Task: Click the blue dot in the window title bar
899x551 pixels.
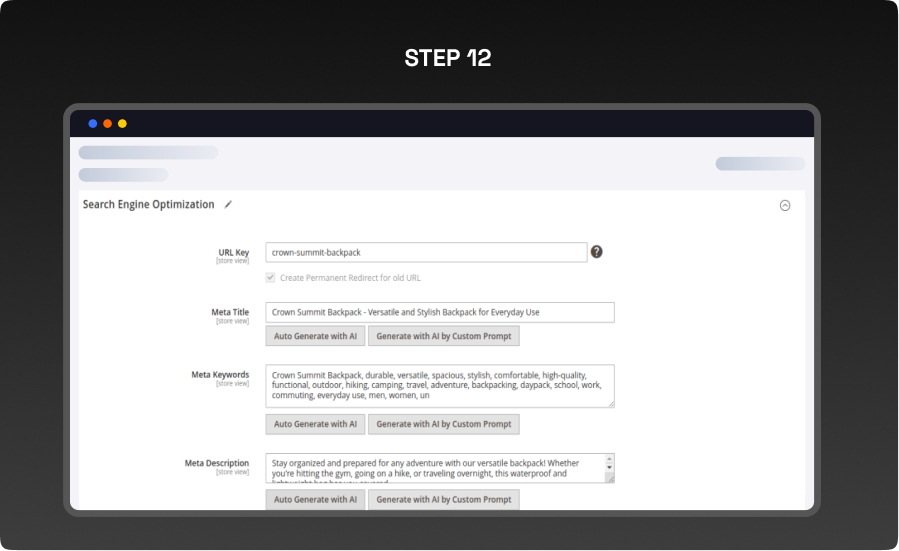Action: (93, 124)
